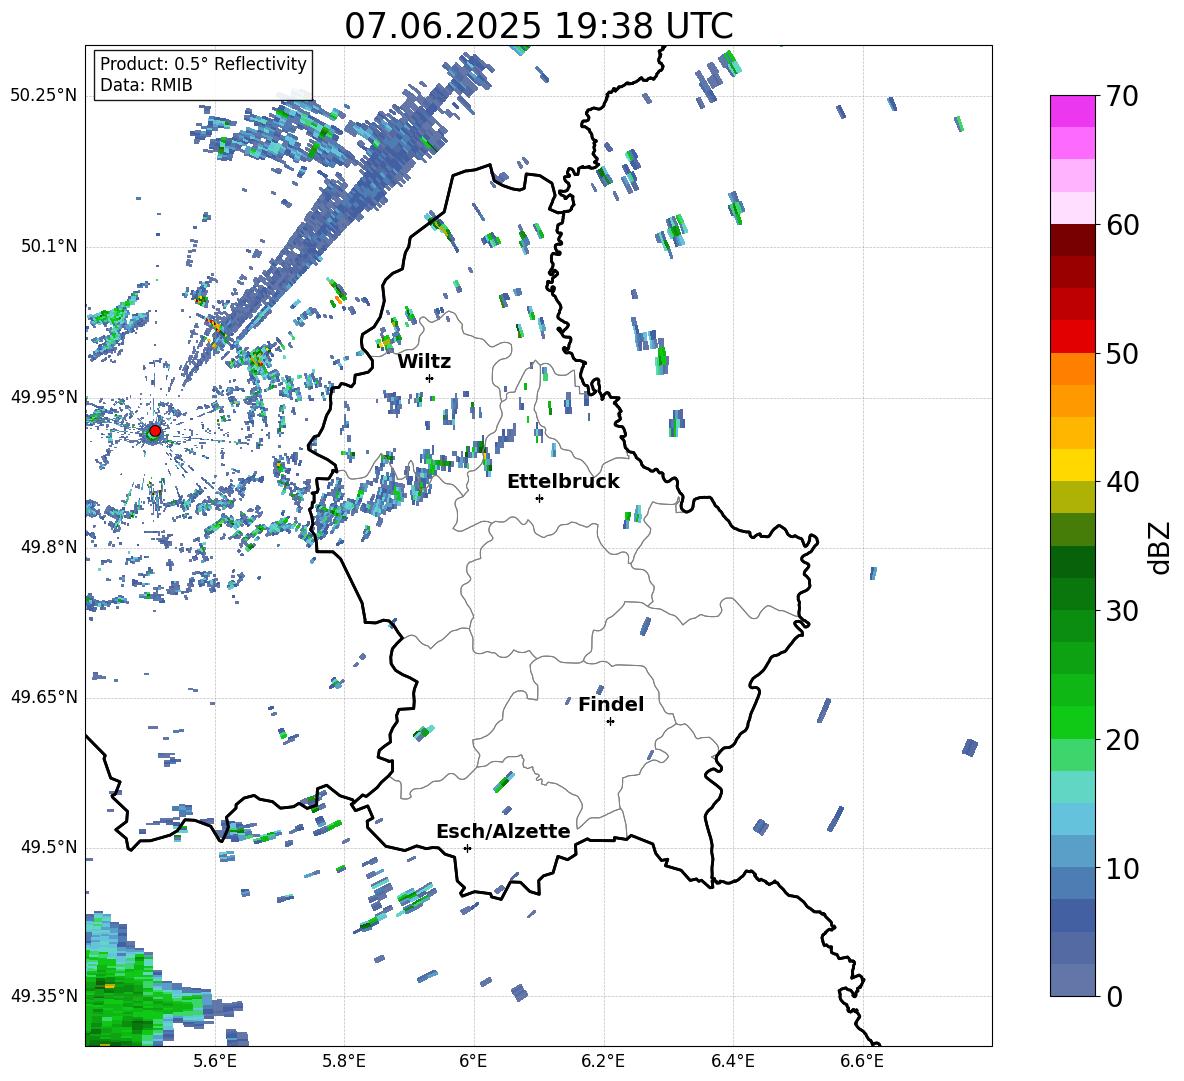The height and width of the screenshot is (1081, 1184).
Task: Click the dark maroon colorbar segment below 60
Action: click(x=1072, y=240)
